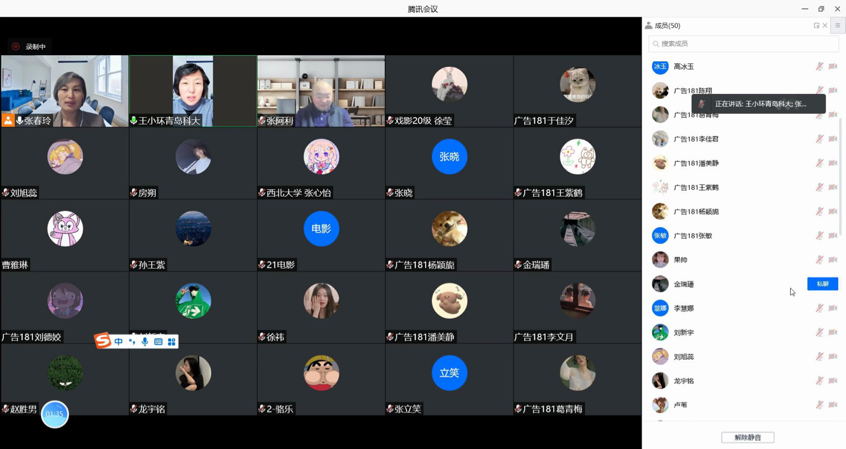Viewport: 846px width, 449px height.
Task: Select 张春玲 host video tile
Action: [x=65, y=91]
